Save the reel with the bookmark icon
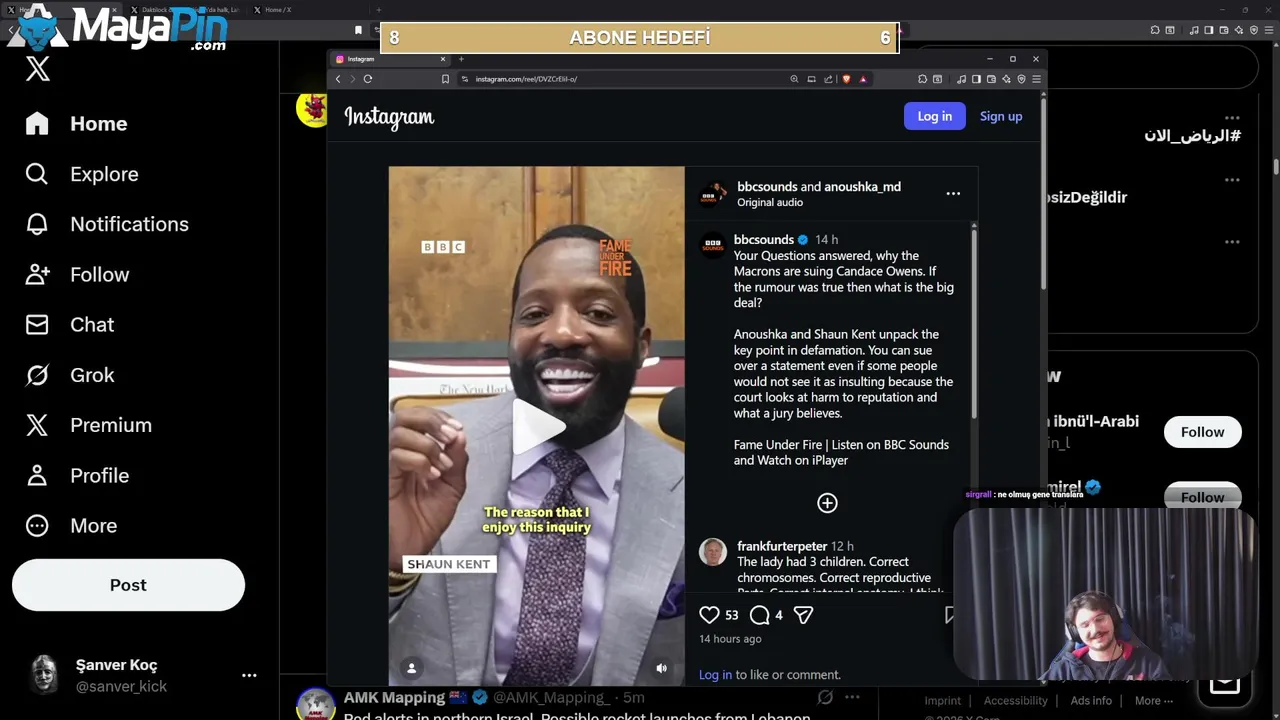 [950, 615]
